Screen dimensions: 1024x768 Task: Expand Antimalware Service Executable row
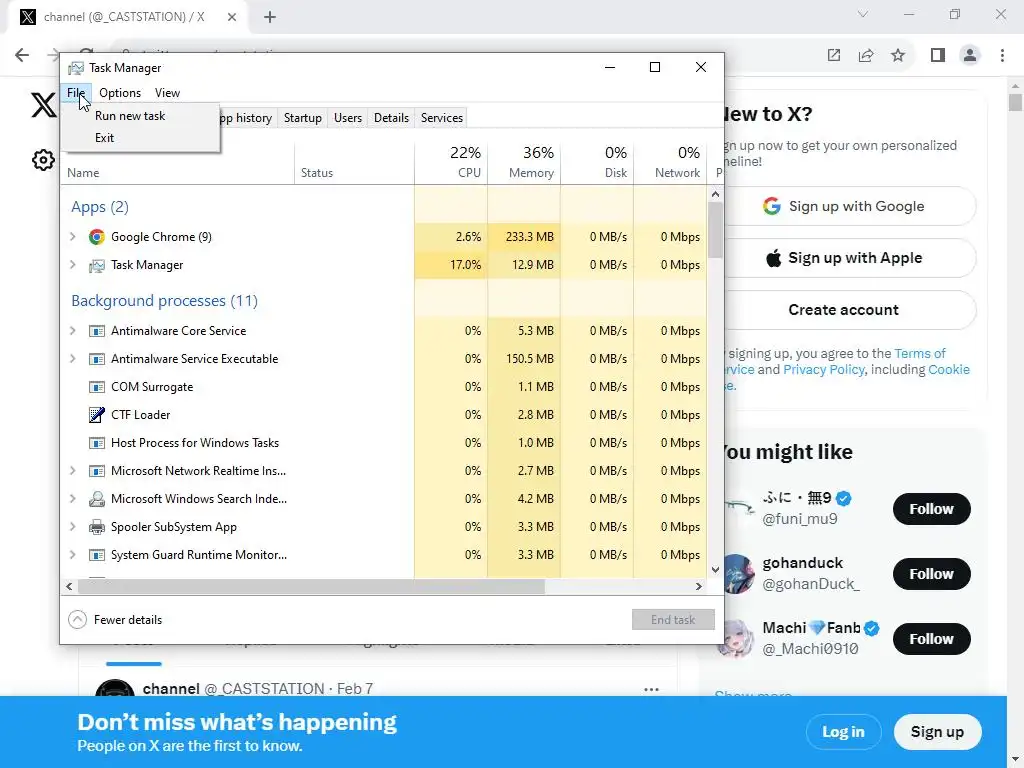[x=72, y=359]
